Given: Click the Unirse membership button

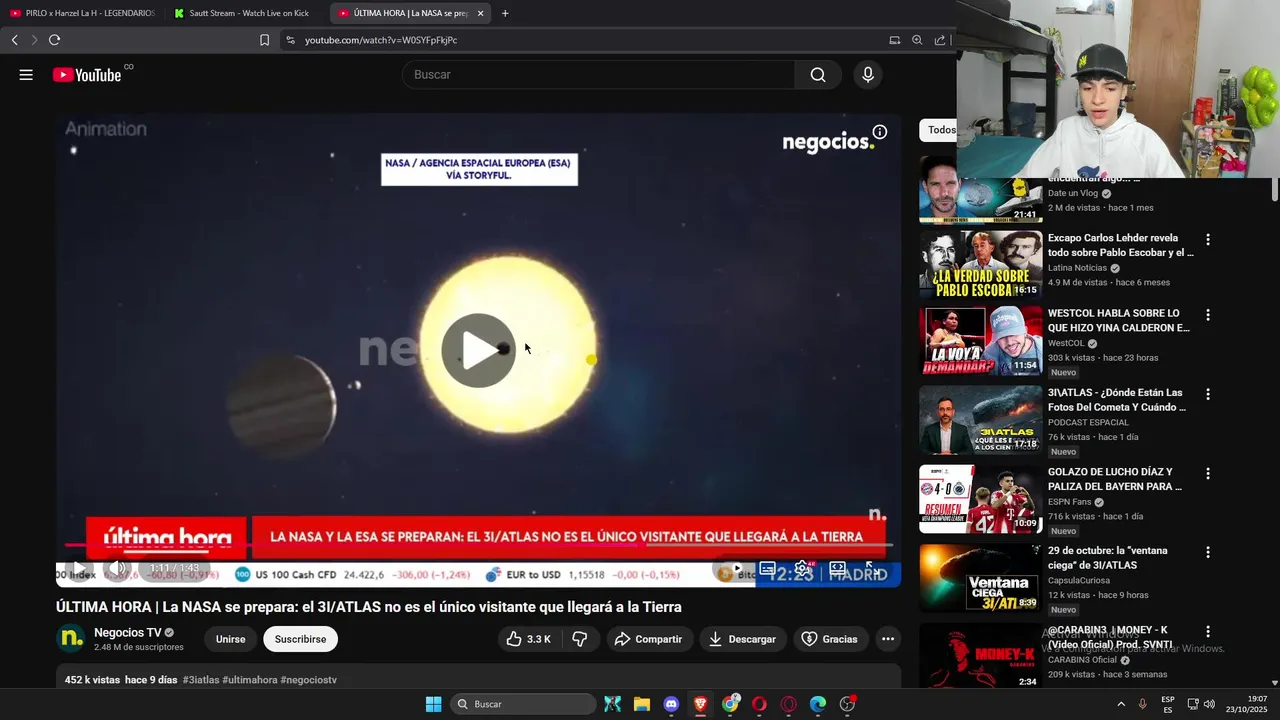Looking at the screenshot, I should (x=230, y=639).
